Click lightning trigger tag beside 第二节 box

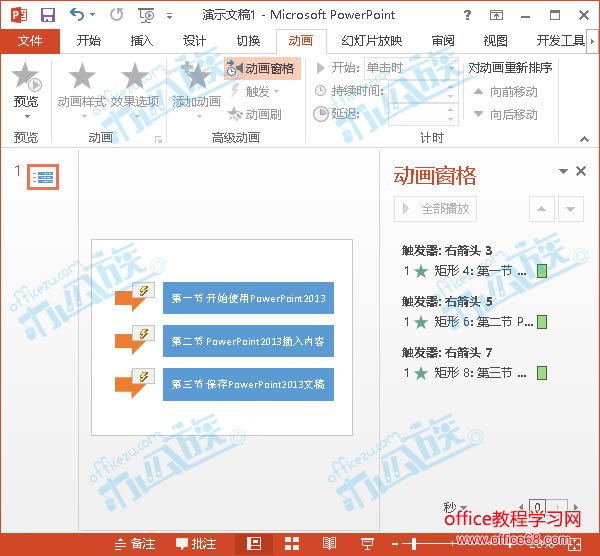[143, 333]
